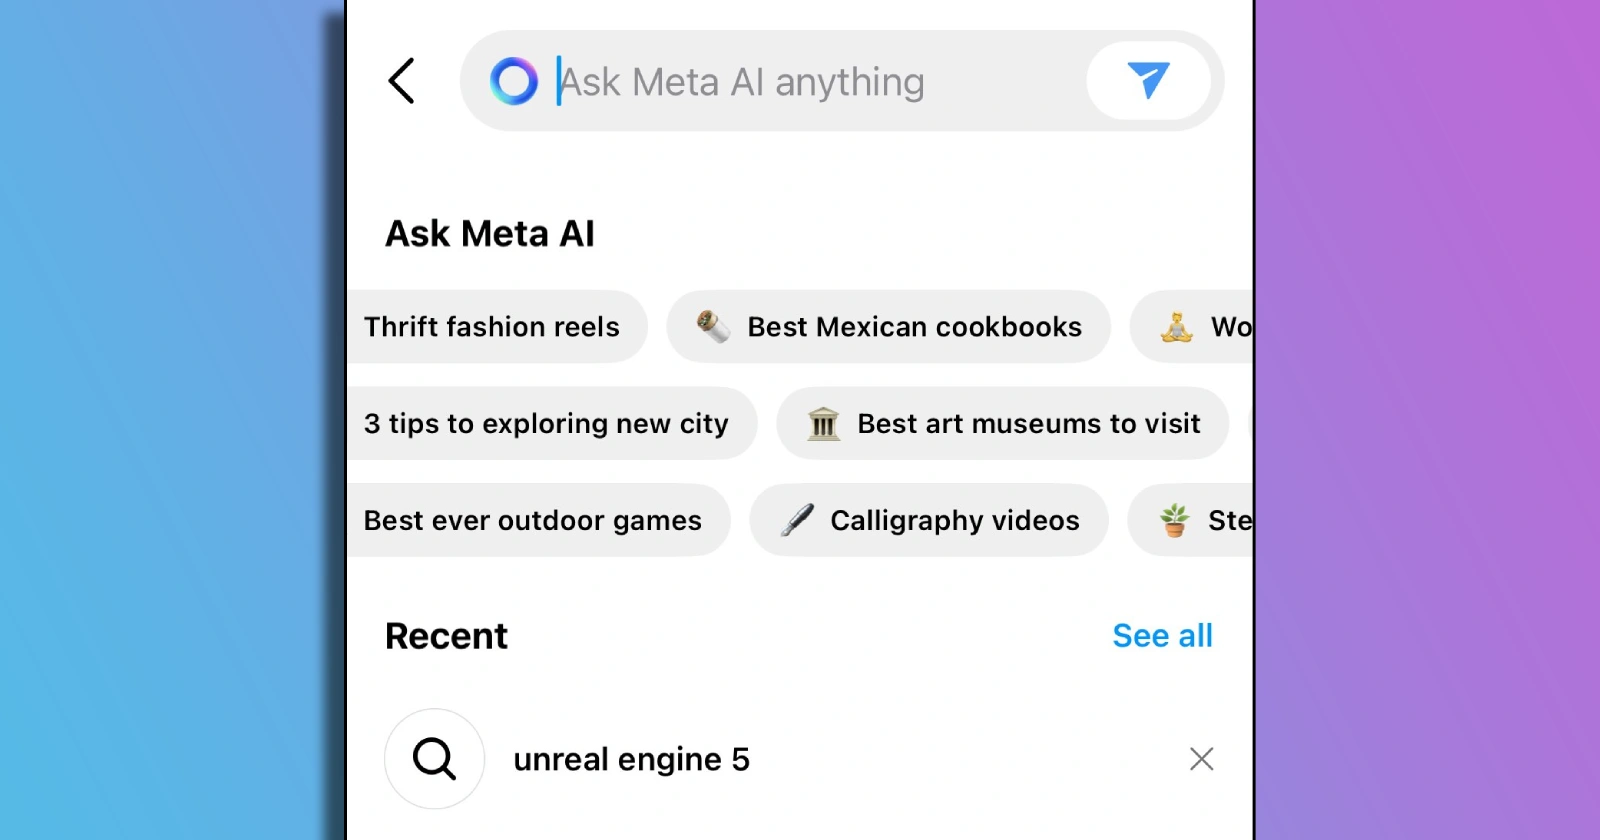
Task: Focus the Ask Meta AI anything field
Action: (x=800, y=82)
